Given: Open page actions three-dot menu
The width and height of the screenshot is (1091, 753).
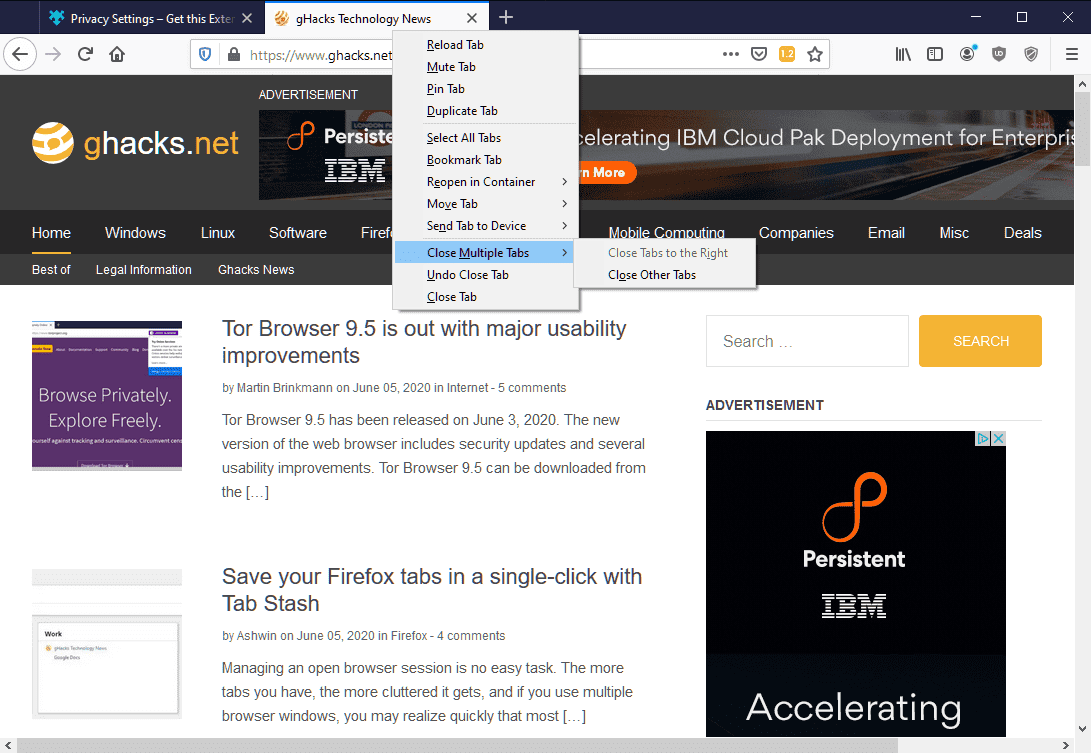Looking at the screenshot, I should click(731, 54).
